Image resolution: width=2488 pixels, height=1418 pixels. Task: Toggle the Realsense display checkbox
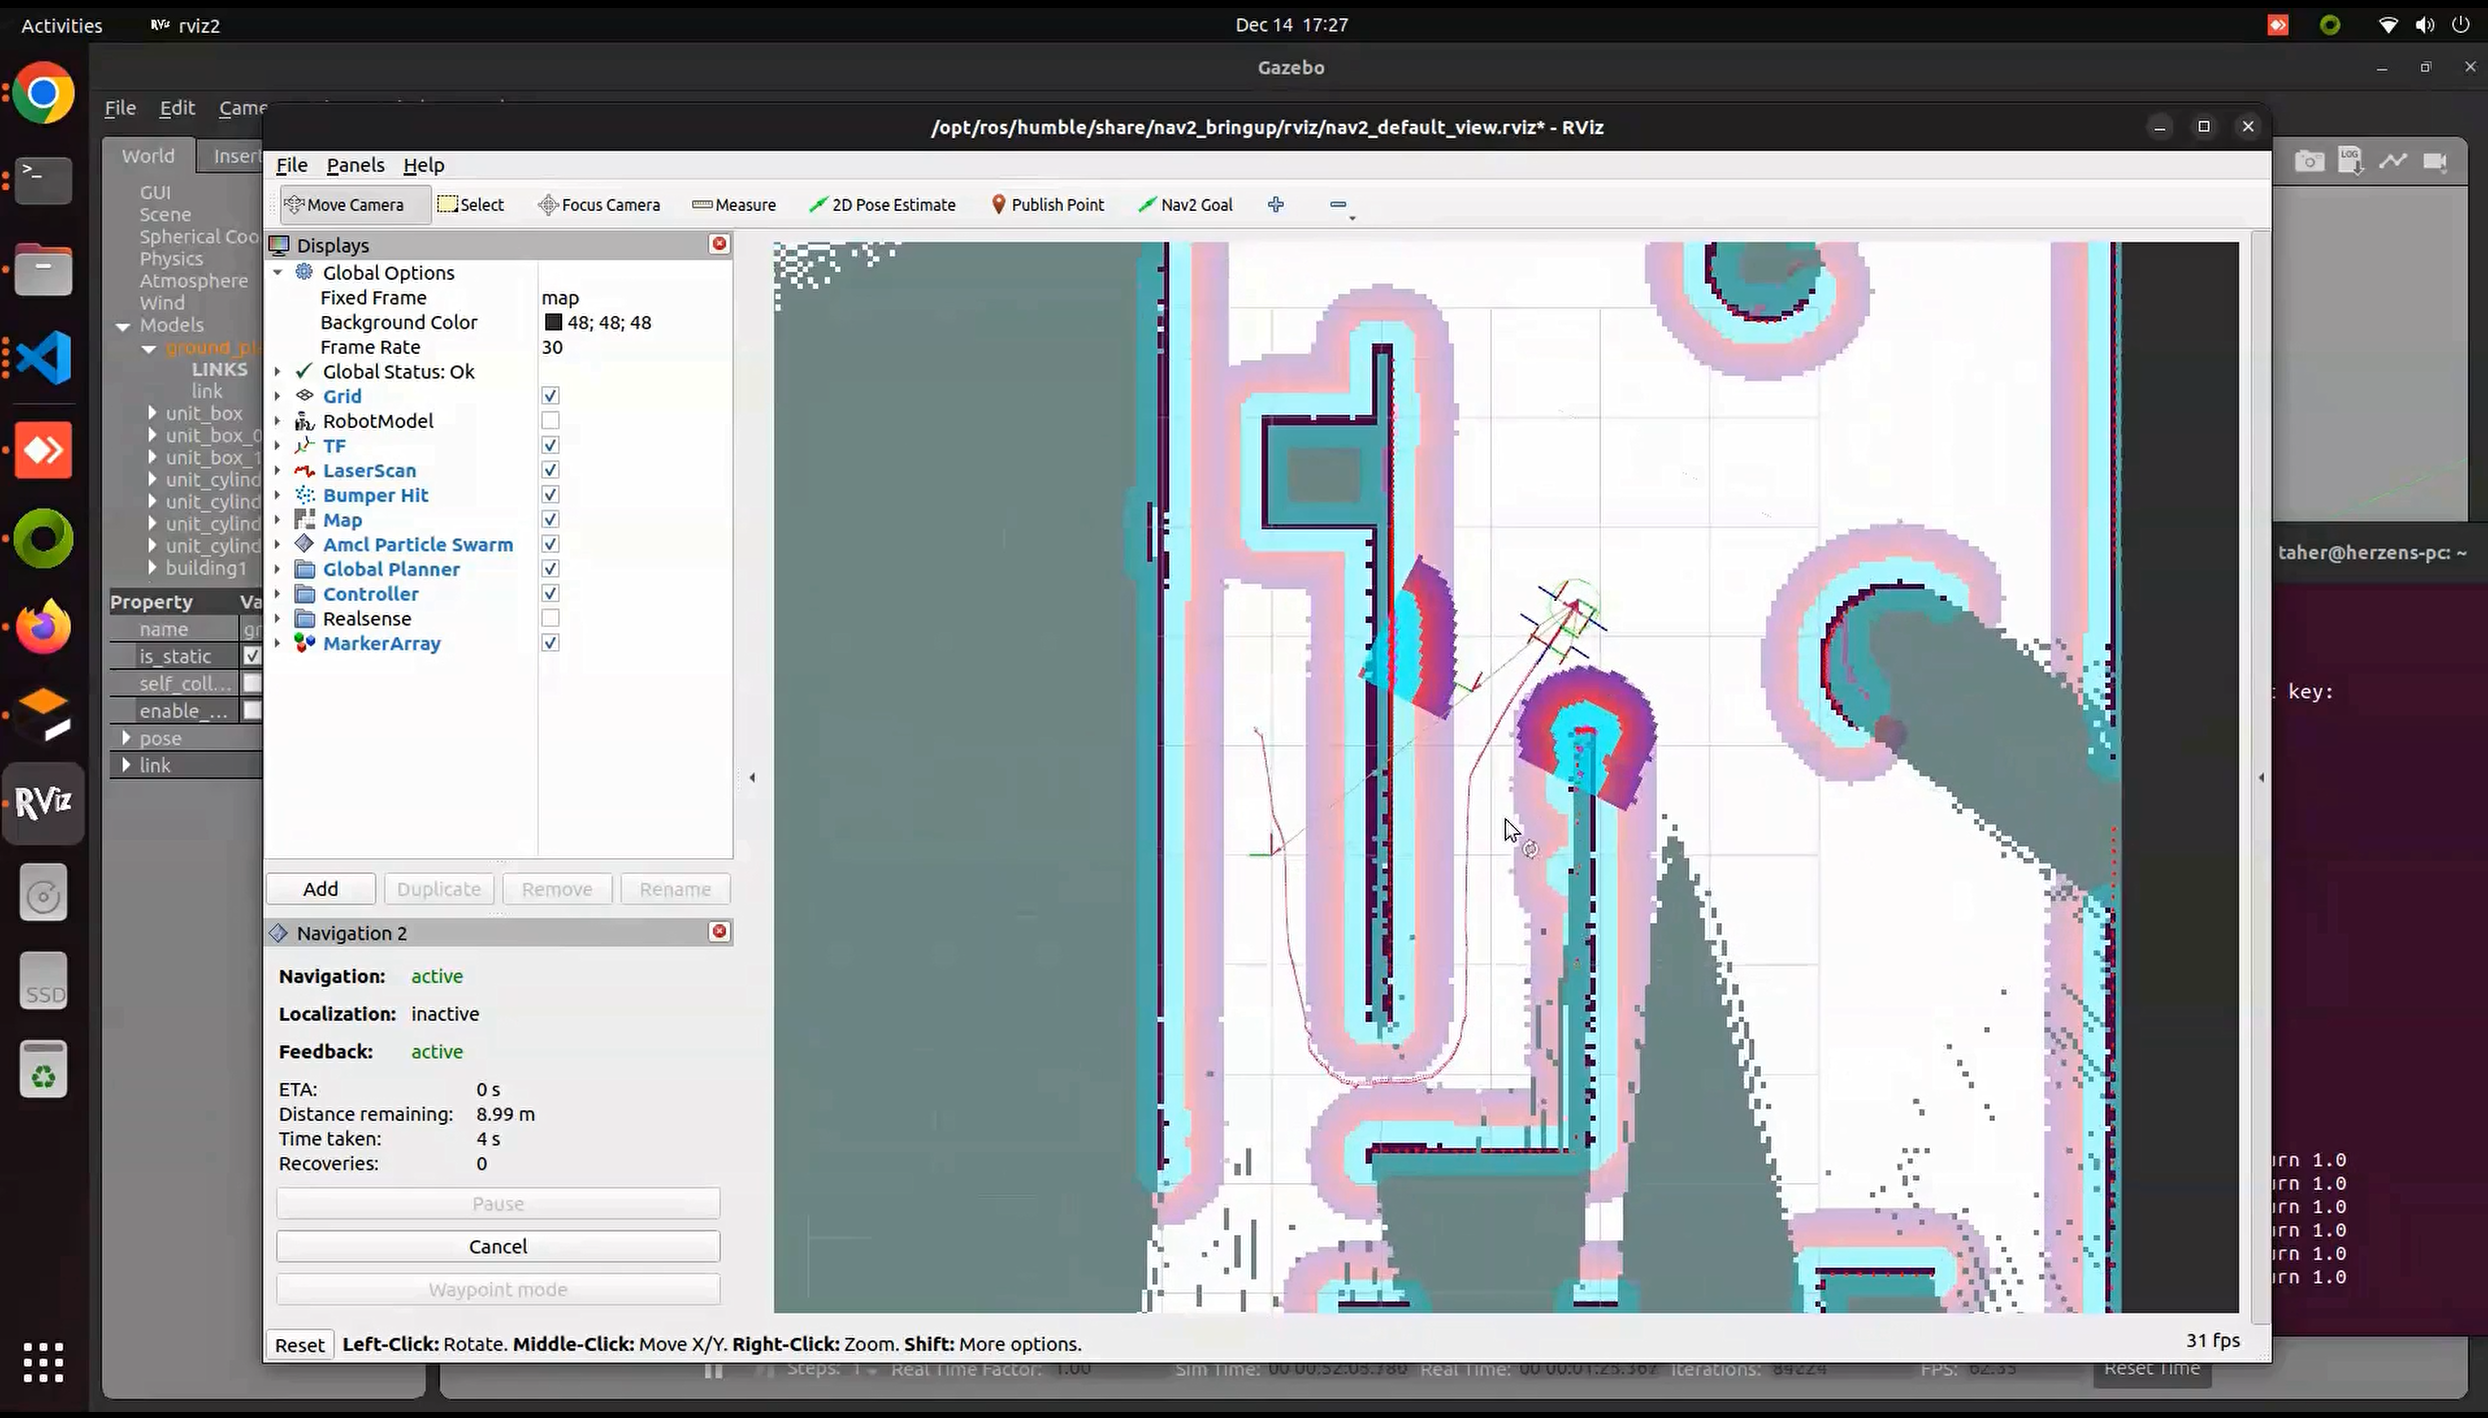[x=550, y=619]
